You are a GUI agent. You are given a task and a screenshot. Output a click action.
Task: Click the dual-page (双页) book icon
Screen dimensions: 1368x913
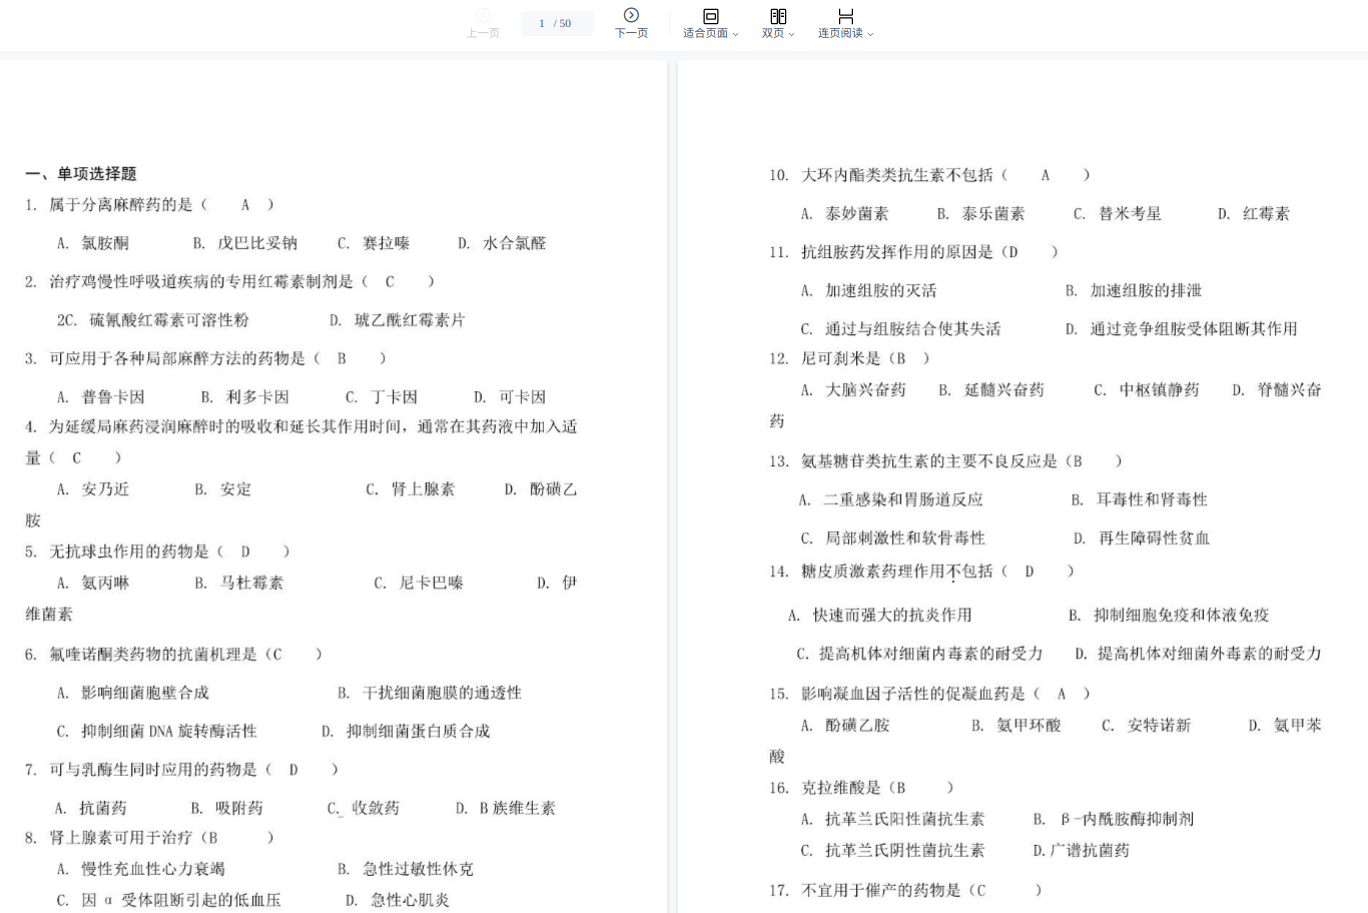pyautogui.click(x=778, y=16)
